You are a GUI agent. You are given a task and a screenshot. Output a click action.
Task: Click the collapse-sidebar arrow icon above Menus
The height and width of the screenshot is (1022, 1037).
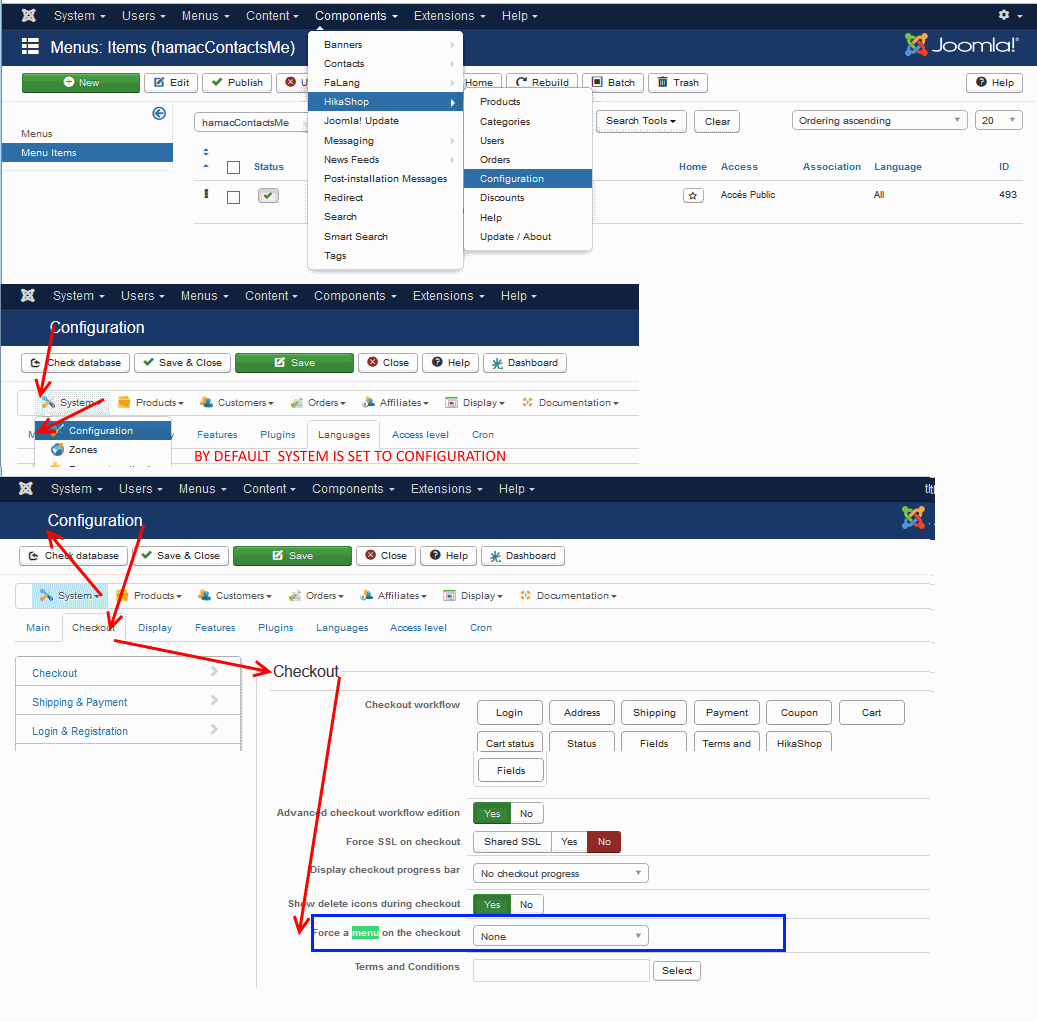click(x=159, y=113)
